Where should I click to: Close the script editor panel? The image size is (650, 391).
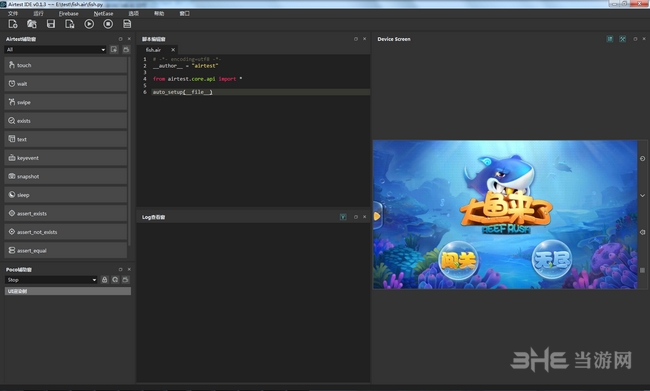(365, 39)
